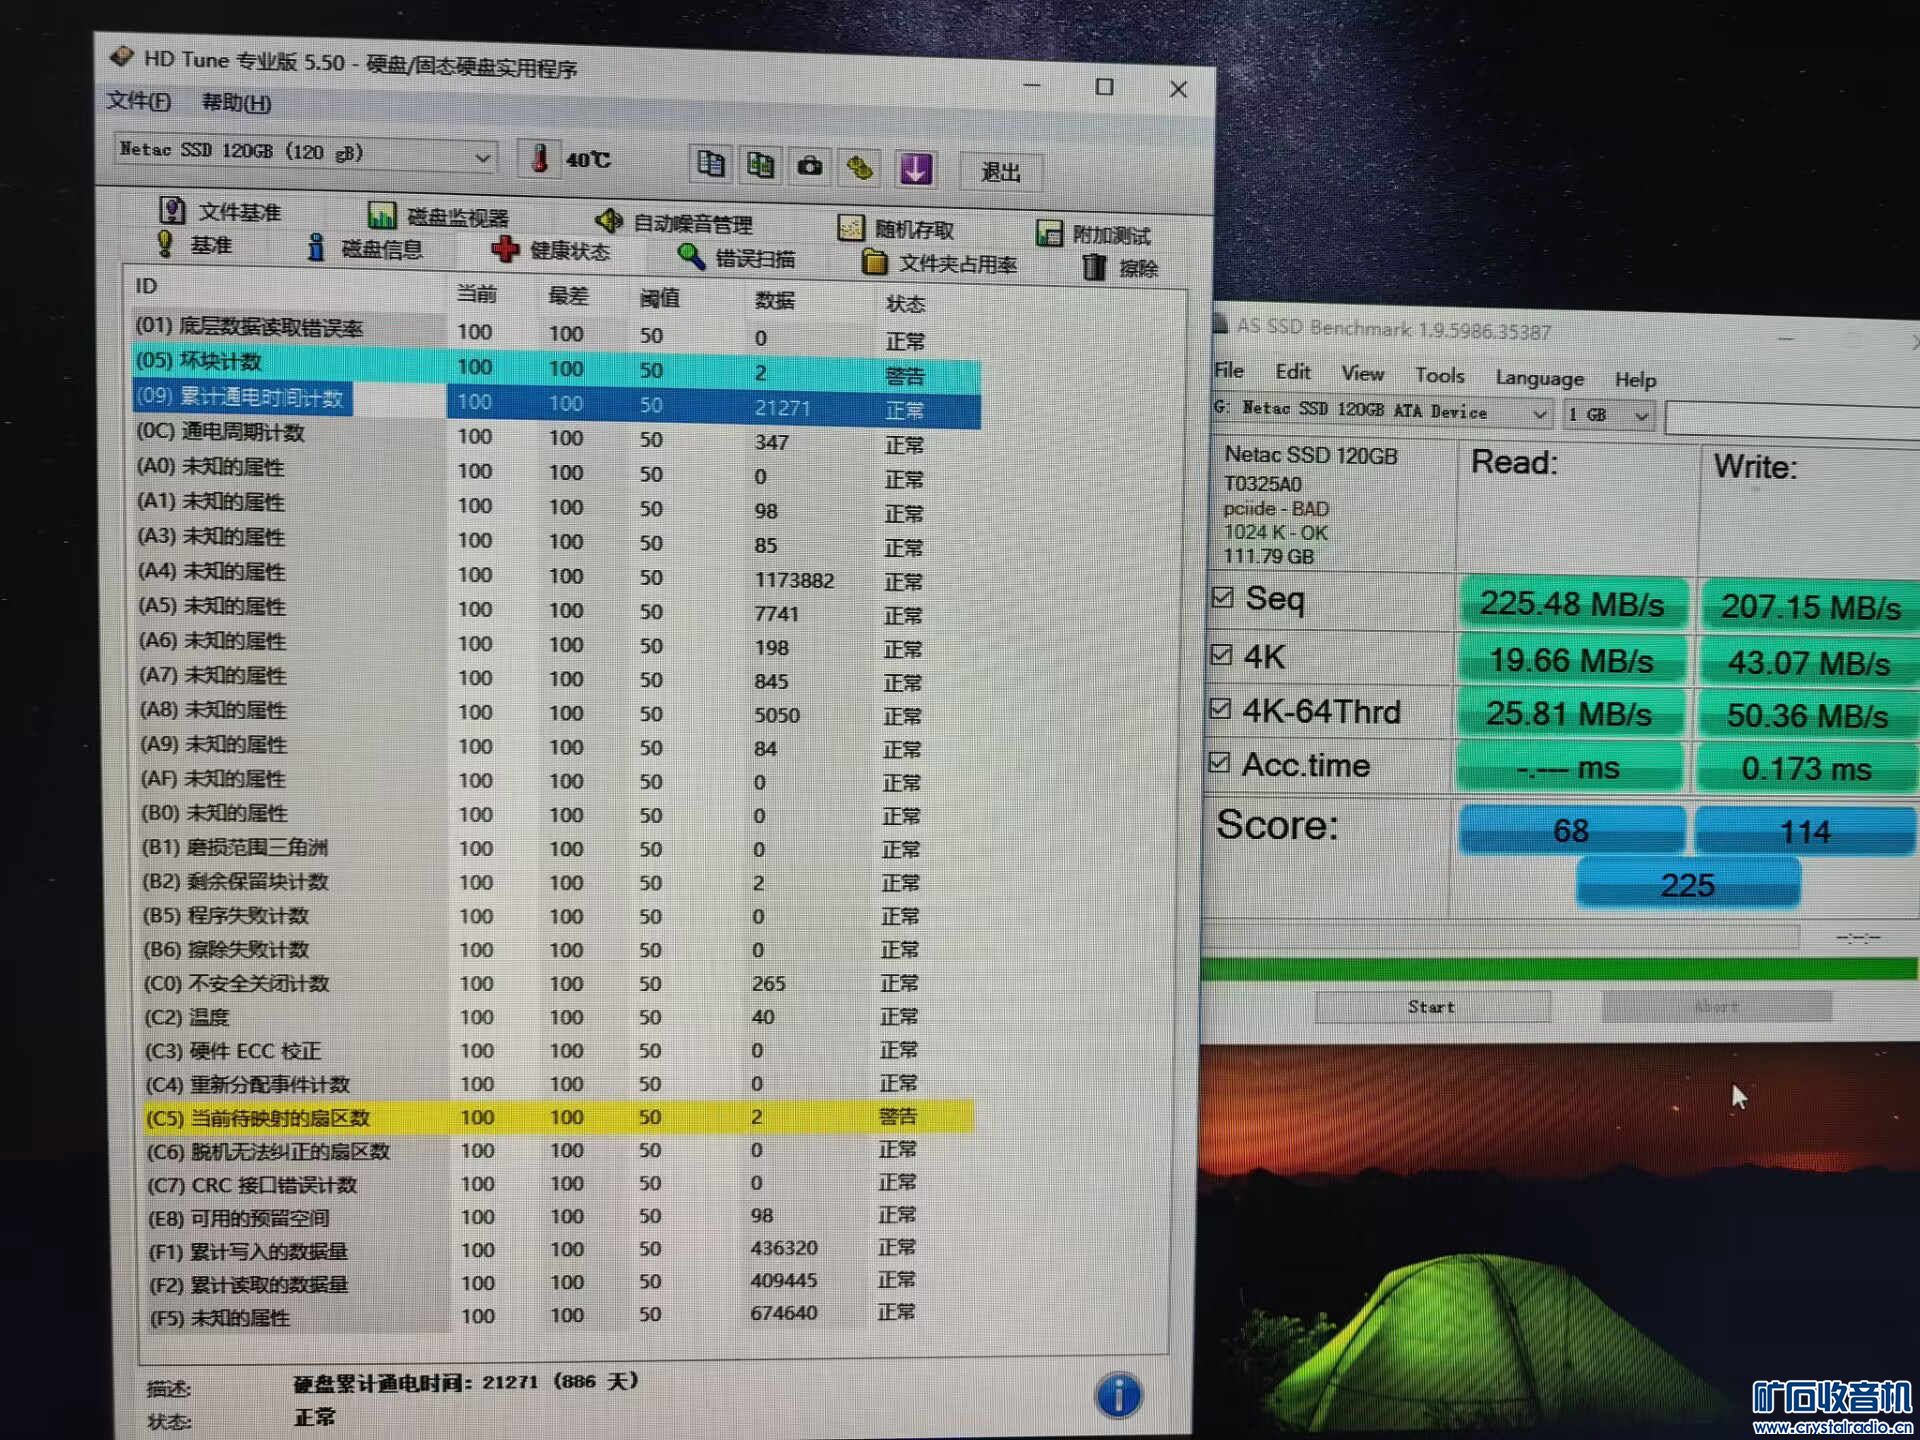Select the (C2) 温度 row
The image size is (1920, 1440).
click(x=558, y=1016)
